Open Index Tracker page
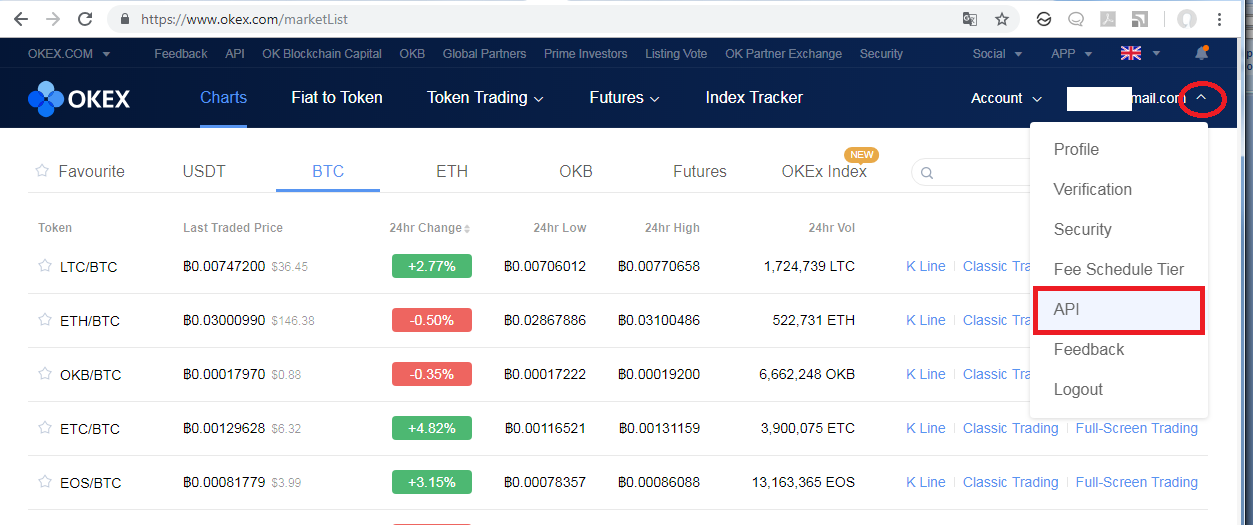Screen dimensions: 1253x525 click(x=754, y=98)
